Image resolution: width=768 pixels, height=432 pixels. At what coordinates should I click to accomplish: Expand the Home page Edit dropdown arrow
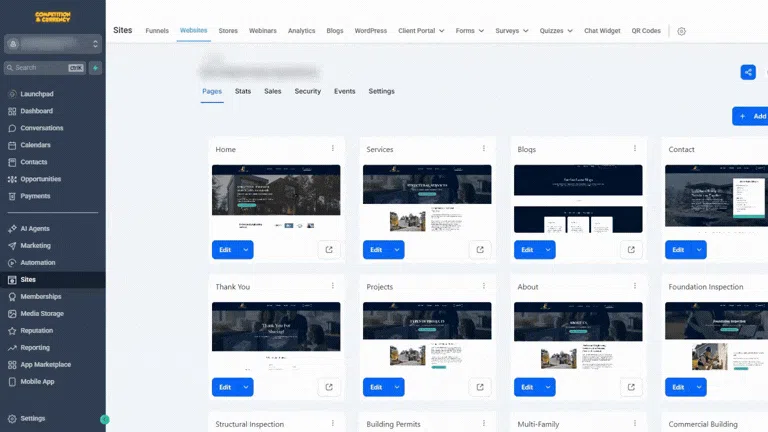(246, 250)
